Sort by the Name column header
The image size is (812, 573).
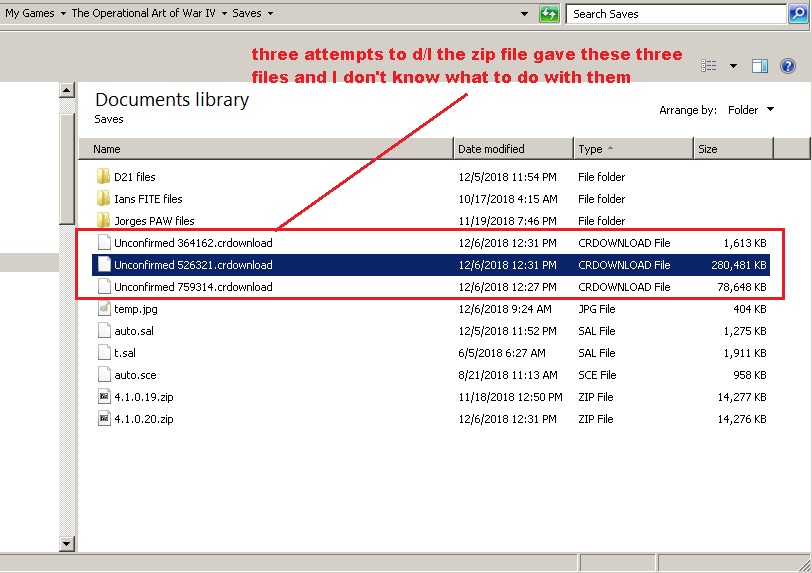[266, 149]
